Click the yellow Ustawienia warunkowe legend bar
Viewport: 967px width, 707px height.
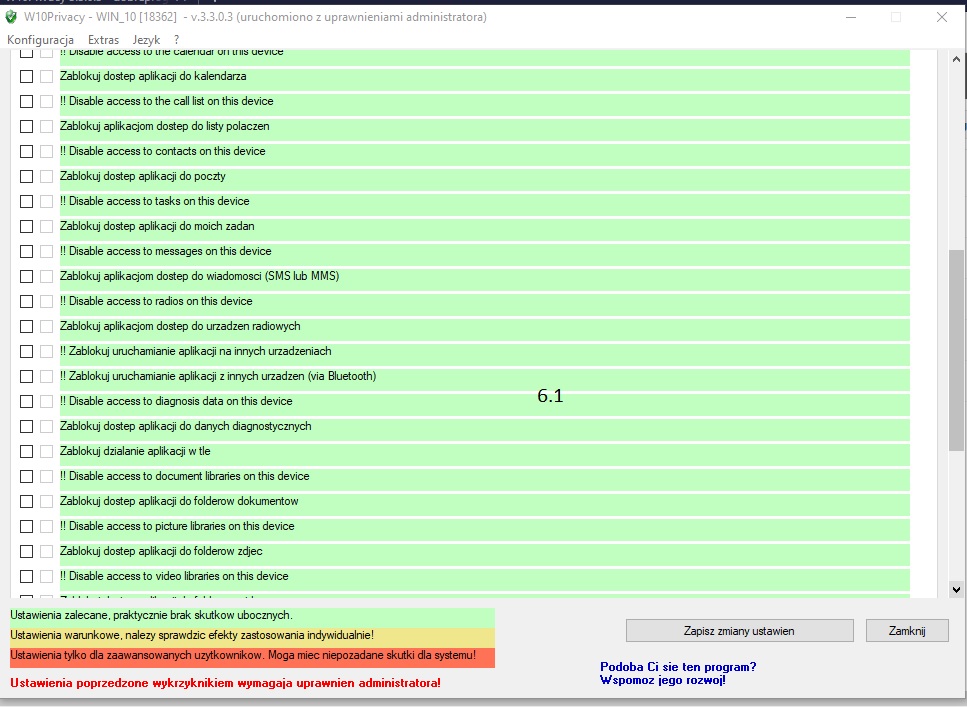252,637
